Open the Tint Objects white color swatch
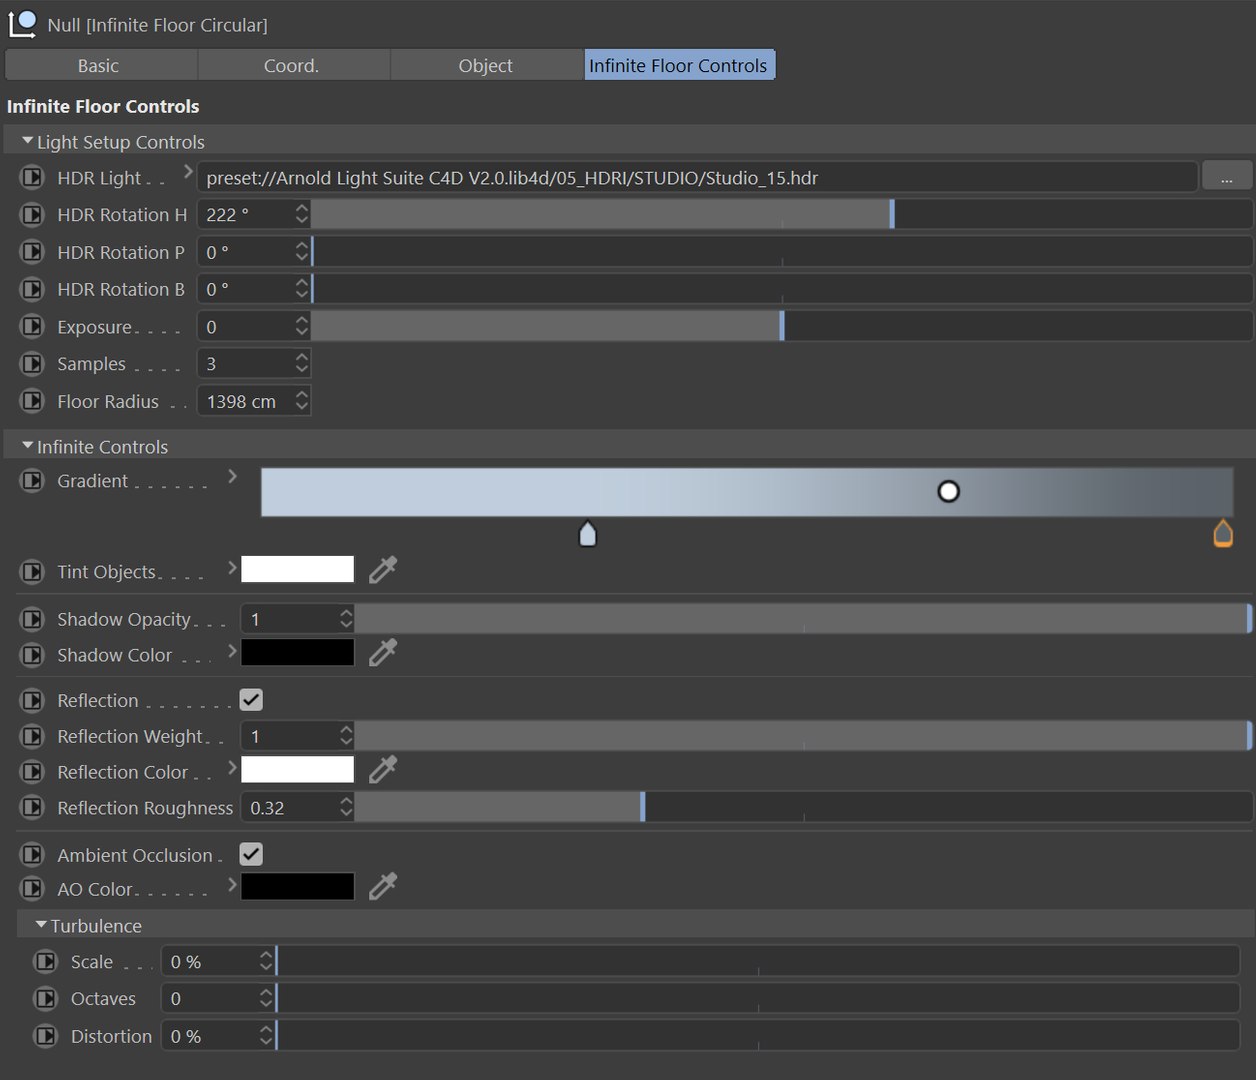The image size is (1256, 1080). point(298,569)
